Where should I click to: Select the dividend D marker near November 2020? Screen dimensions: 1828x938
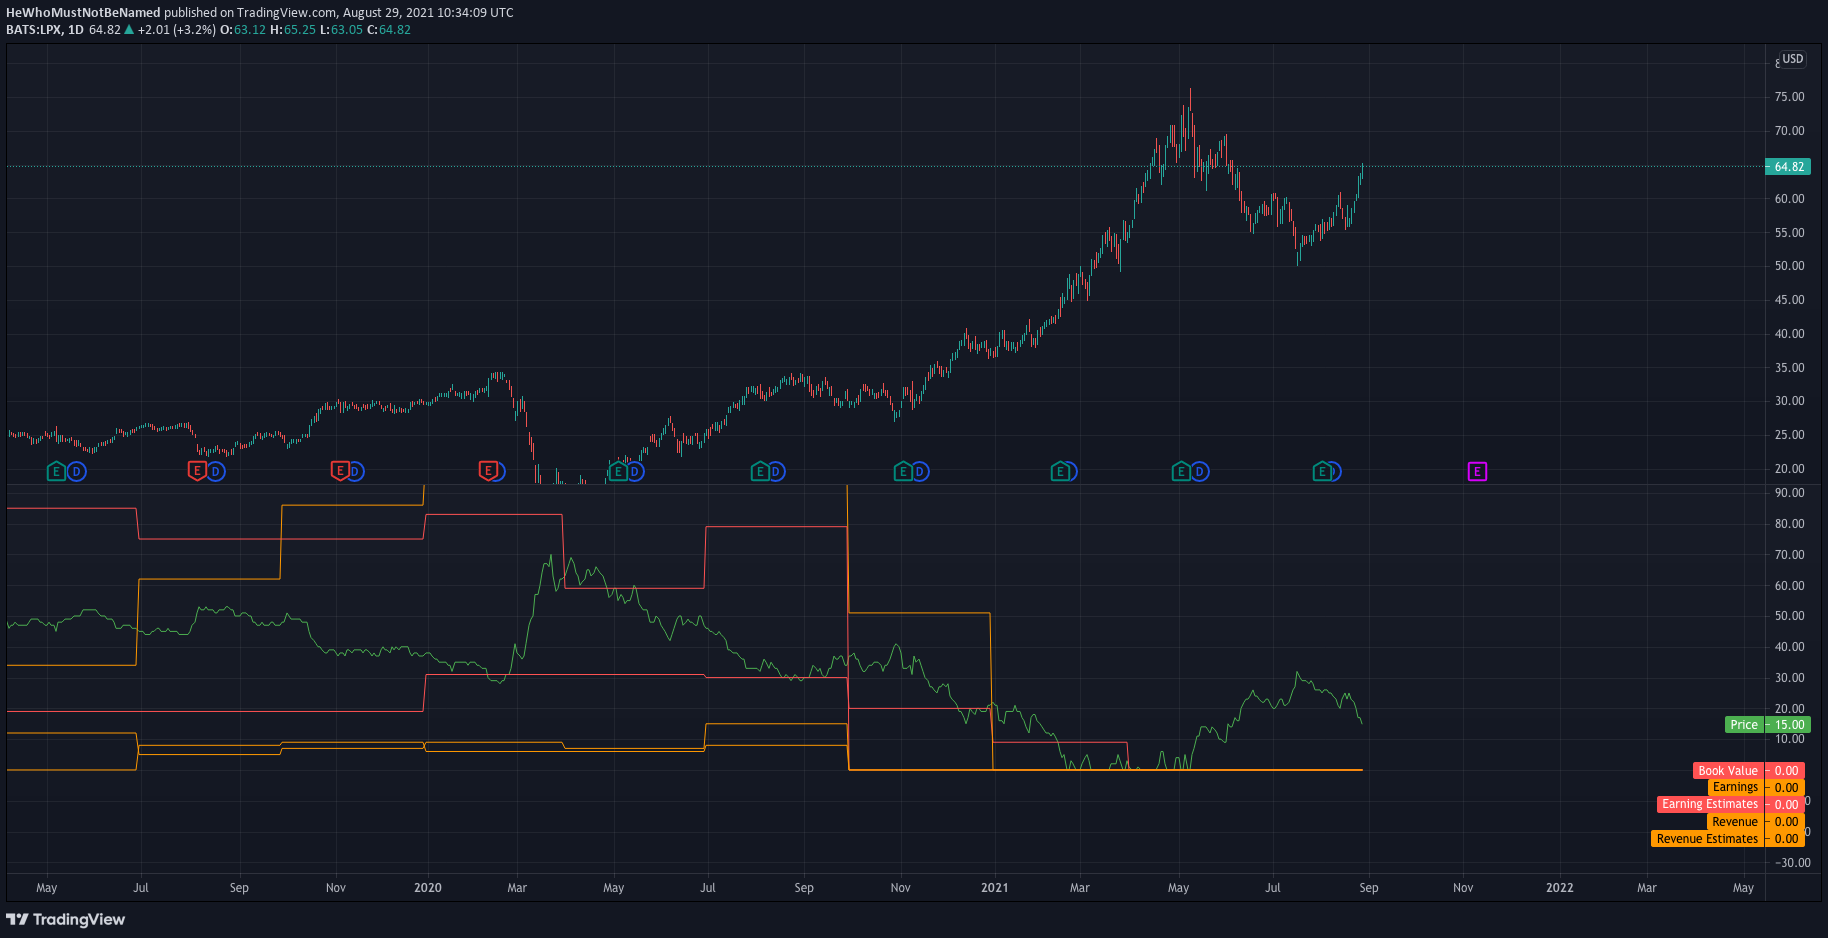click(920, 471)
